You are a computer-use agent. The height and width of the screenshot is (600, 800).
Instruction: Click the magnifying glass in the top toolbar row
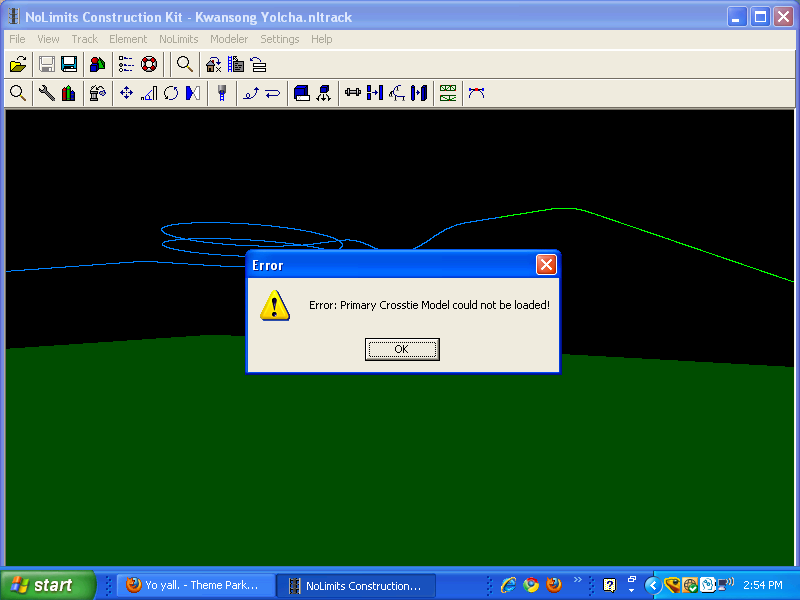(x=185, y=64)
